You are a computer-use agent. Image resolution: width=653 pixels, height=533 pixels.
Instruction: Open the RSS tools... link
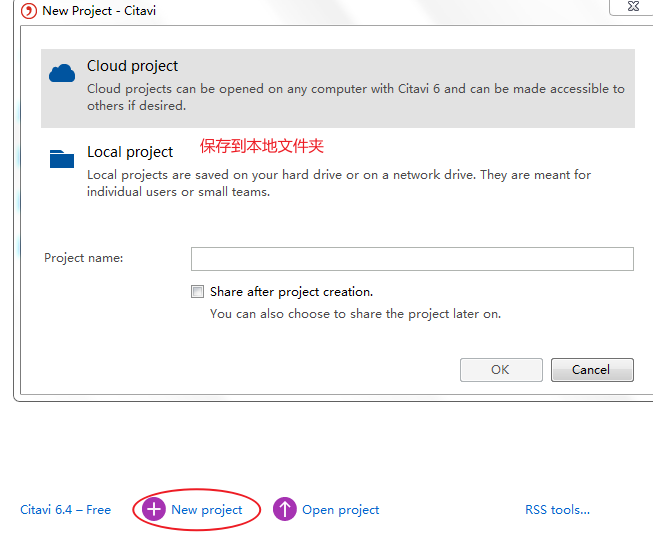click(557, 510)
